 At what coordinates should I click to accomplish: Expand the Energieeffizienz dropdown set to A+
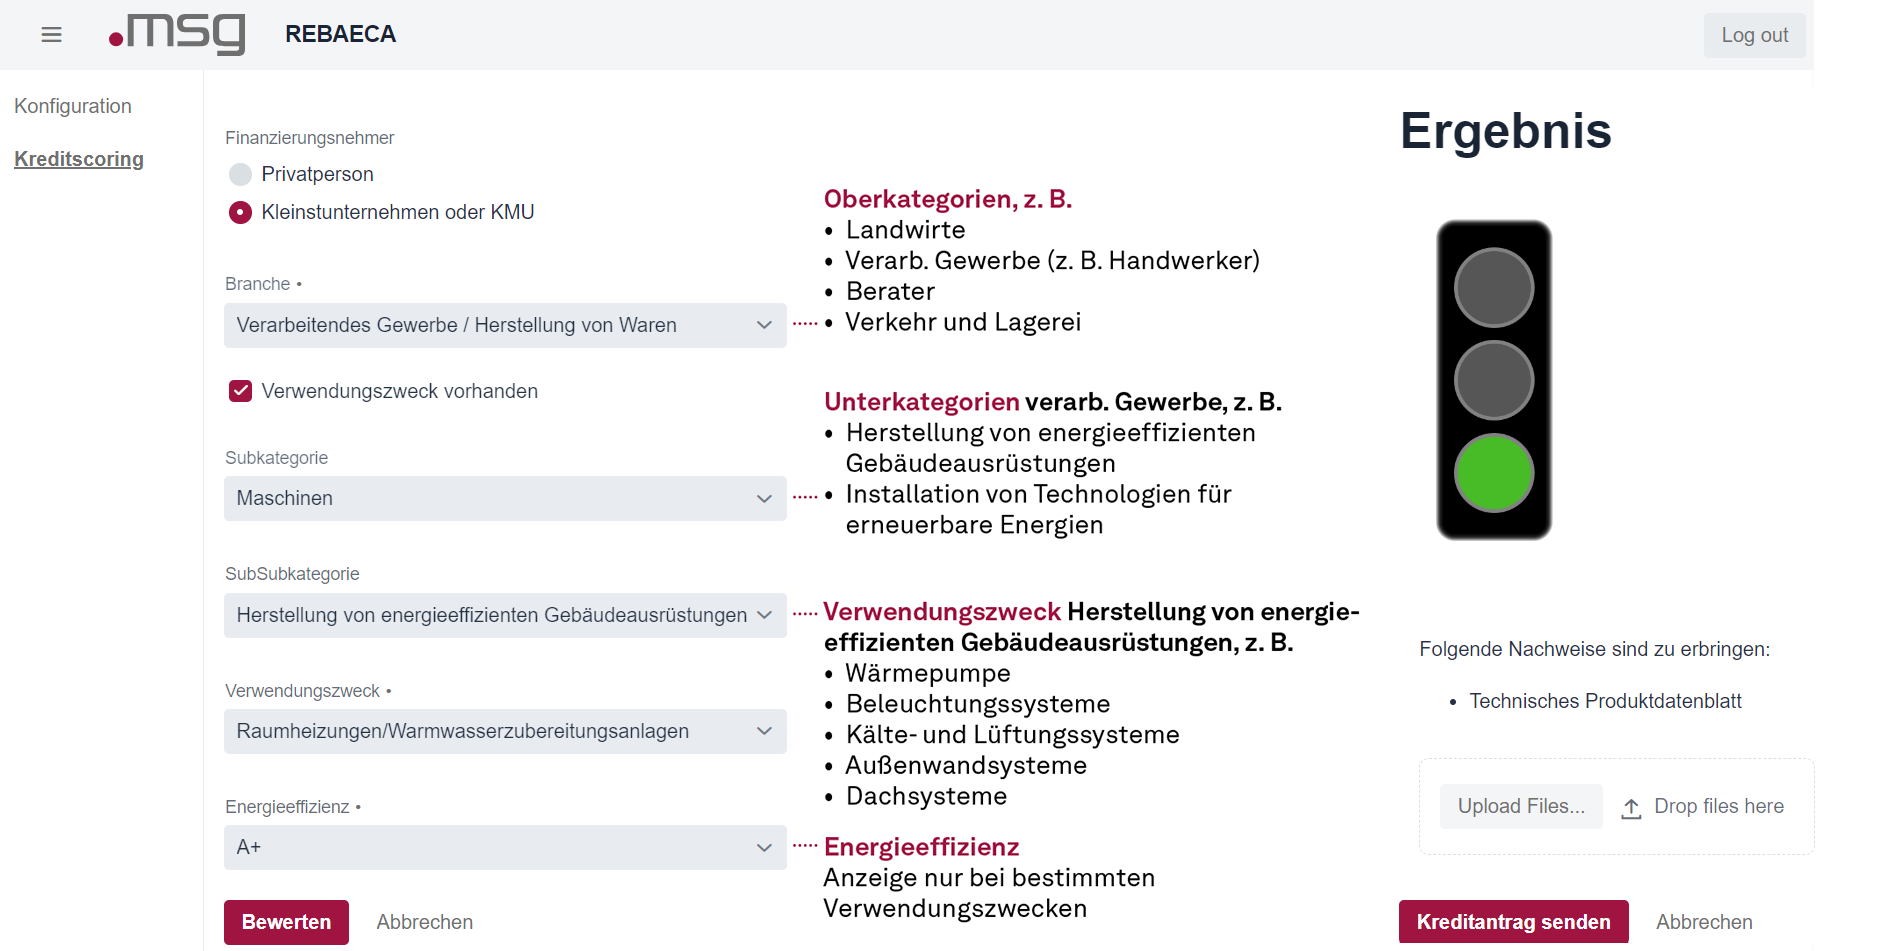(x=505, y=848)
